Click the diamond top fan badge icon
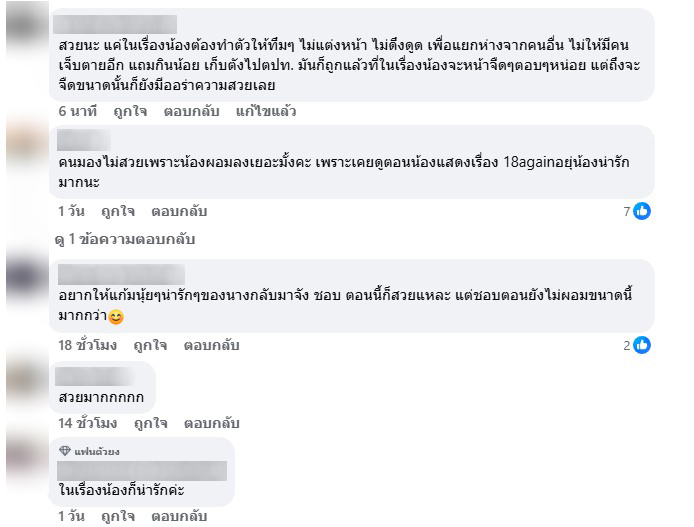694x527 pixels. click(x=65, y=450)
